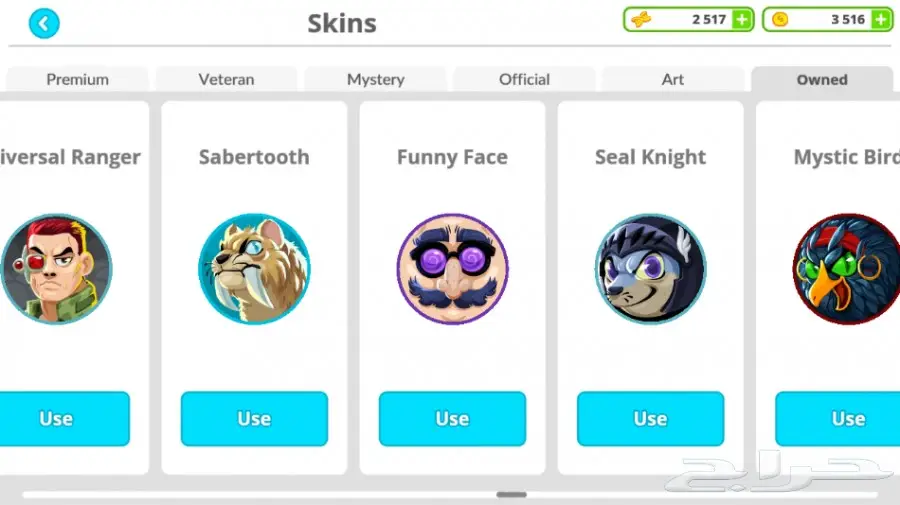Switch to the Veteran tab

(226, 79)
